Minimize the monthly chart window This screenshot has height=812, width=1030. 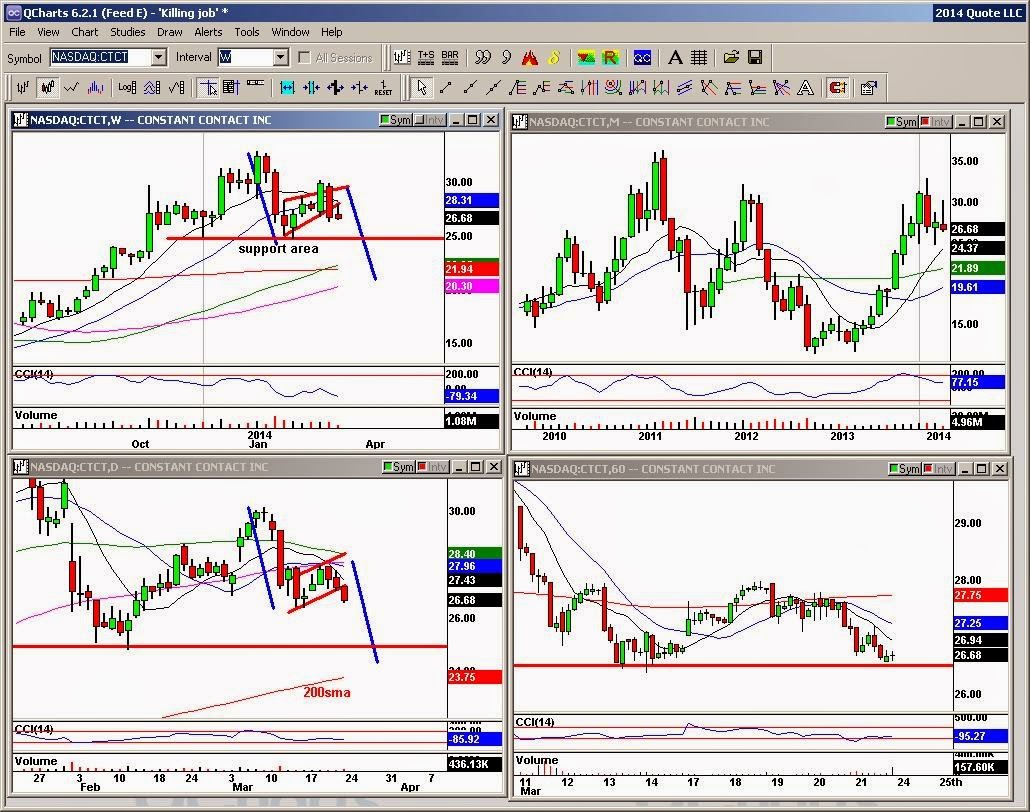coord(962,122)
